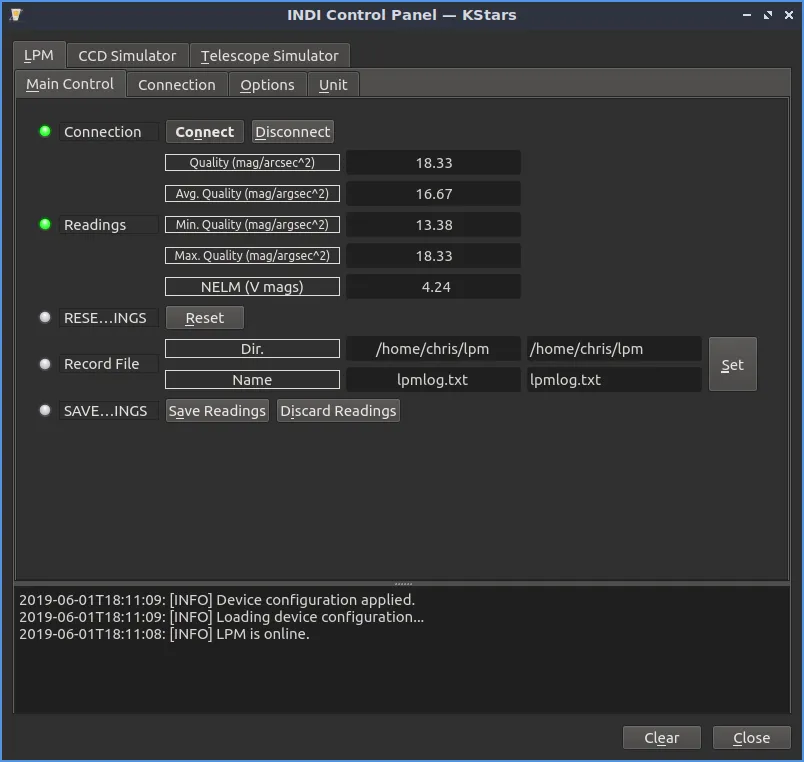The height and width of the screenshot is (762, 804).
Task: Clear the log with the Clear button
Action: click(x=661, y=737)
